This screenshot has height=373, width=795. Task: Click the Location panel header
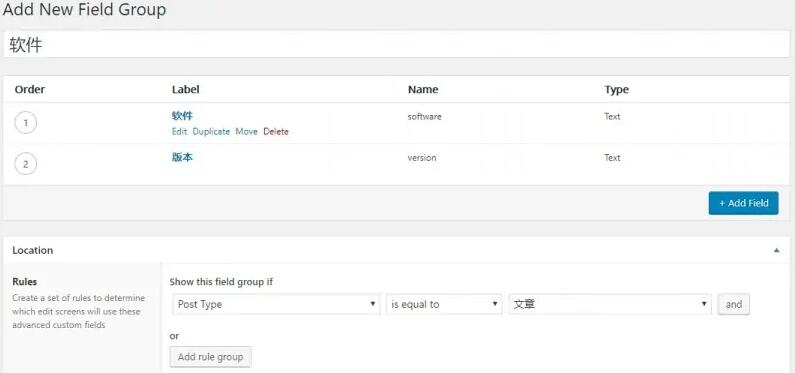pyautogui.click(x=397, y=250)
